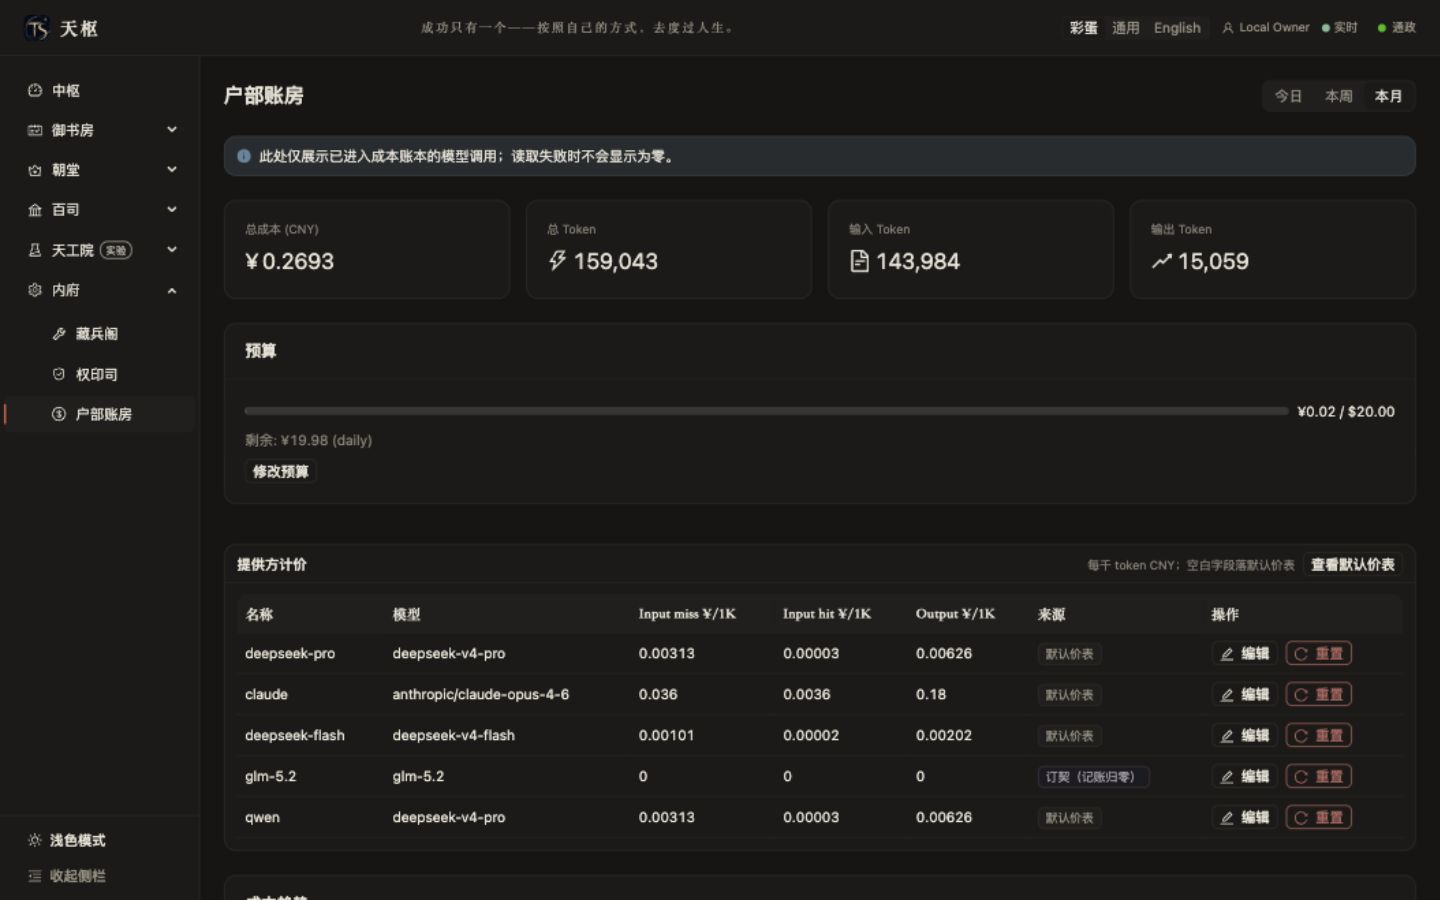Expand the 百司 menu chevron
This screenshot has width=1440, height=900.
(172, 210)
